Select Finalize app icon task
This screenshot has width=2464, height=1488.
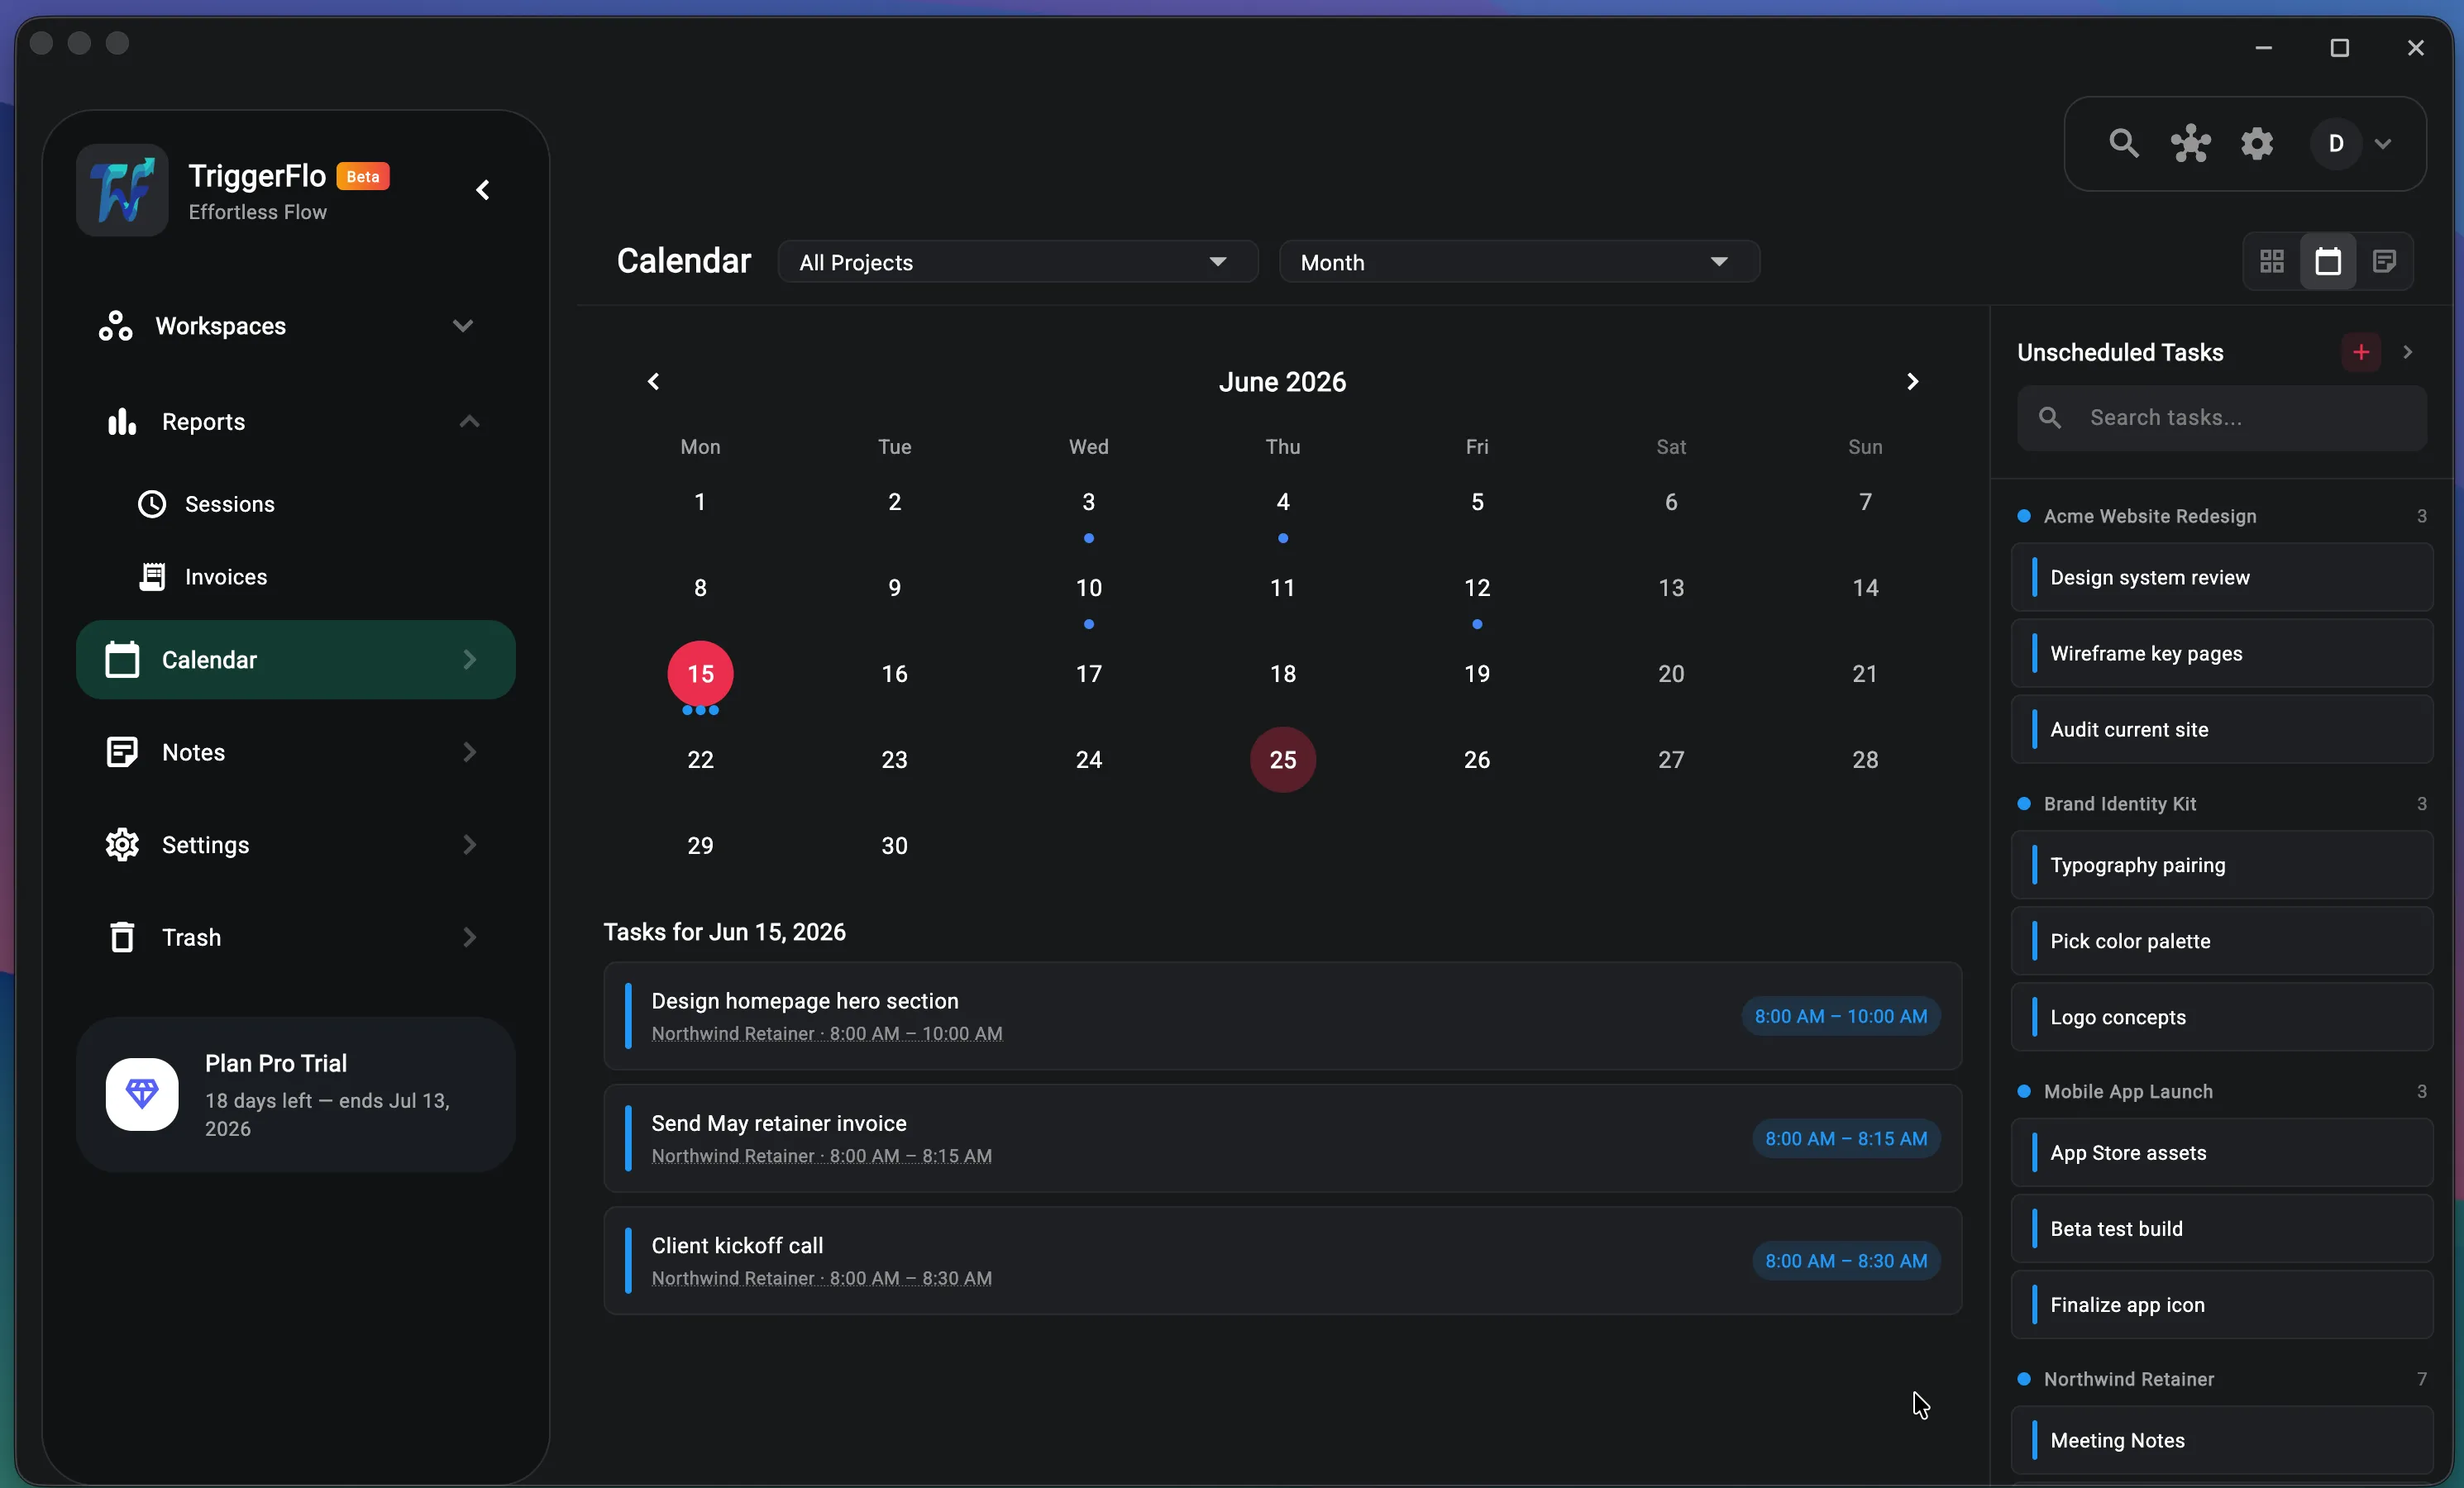pos(2222,1305)
